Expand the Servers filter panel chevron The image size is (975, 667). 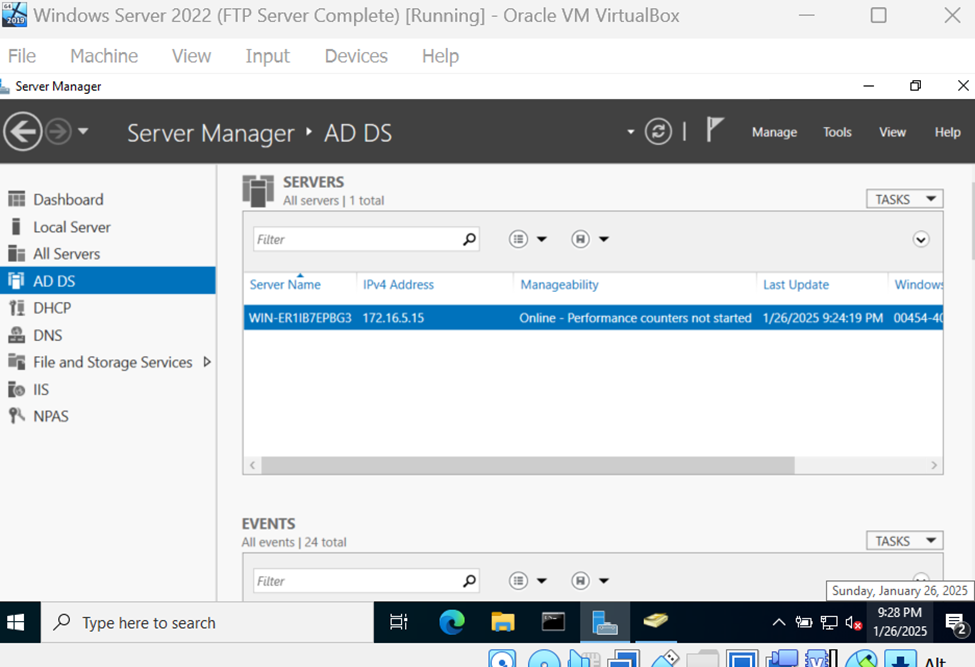point(921,239)
